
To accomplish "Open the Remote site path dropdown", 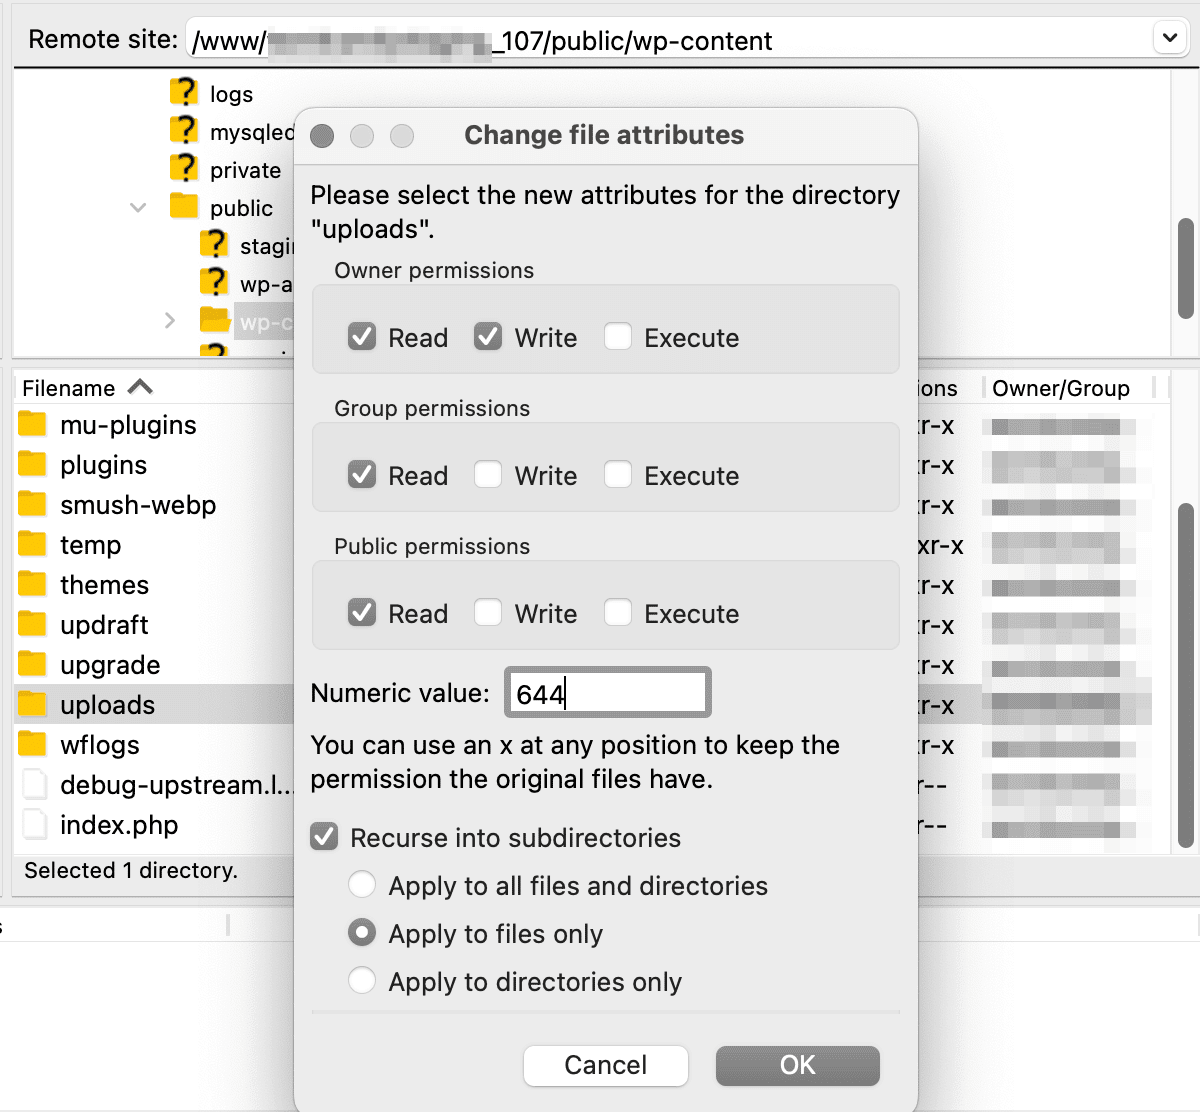I will [x=1169, y=39].
